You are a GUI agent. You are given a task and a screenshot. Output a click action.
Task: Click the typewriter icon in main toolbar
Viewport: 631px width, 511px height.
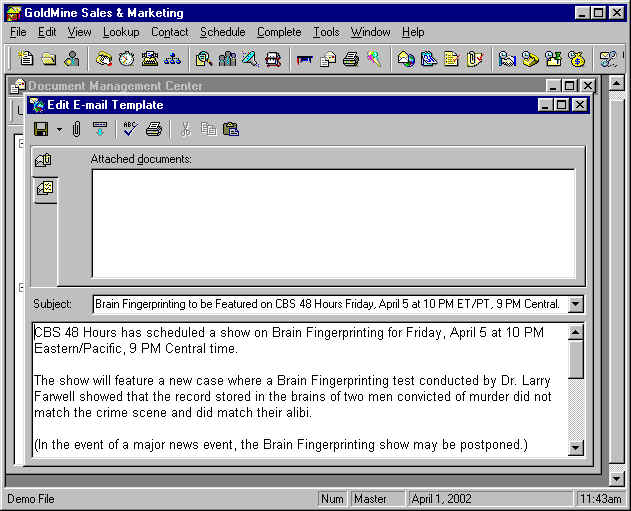tap(149, 59)
